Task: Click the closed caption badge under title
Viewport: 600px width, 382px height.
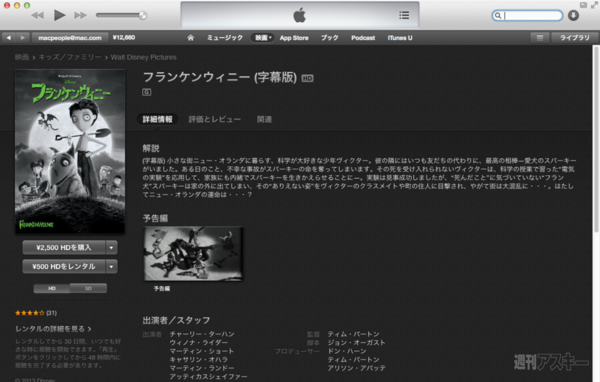Action: (x=147, y=92)
